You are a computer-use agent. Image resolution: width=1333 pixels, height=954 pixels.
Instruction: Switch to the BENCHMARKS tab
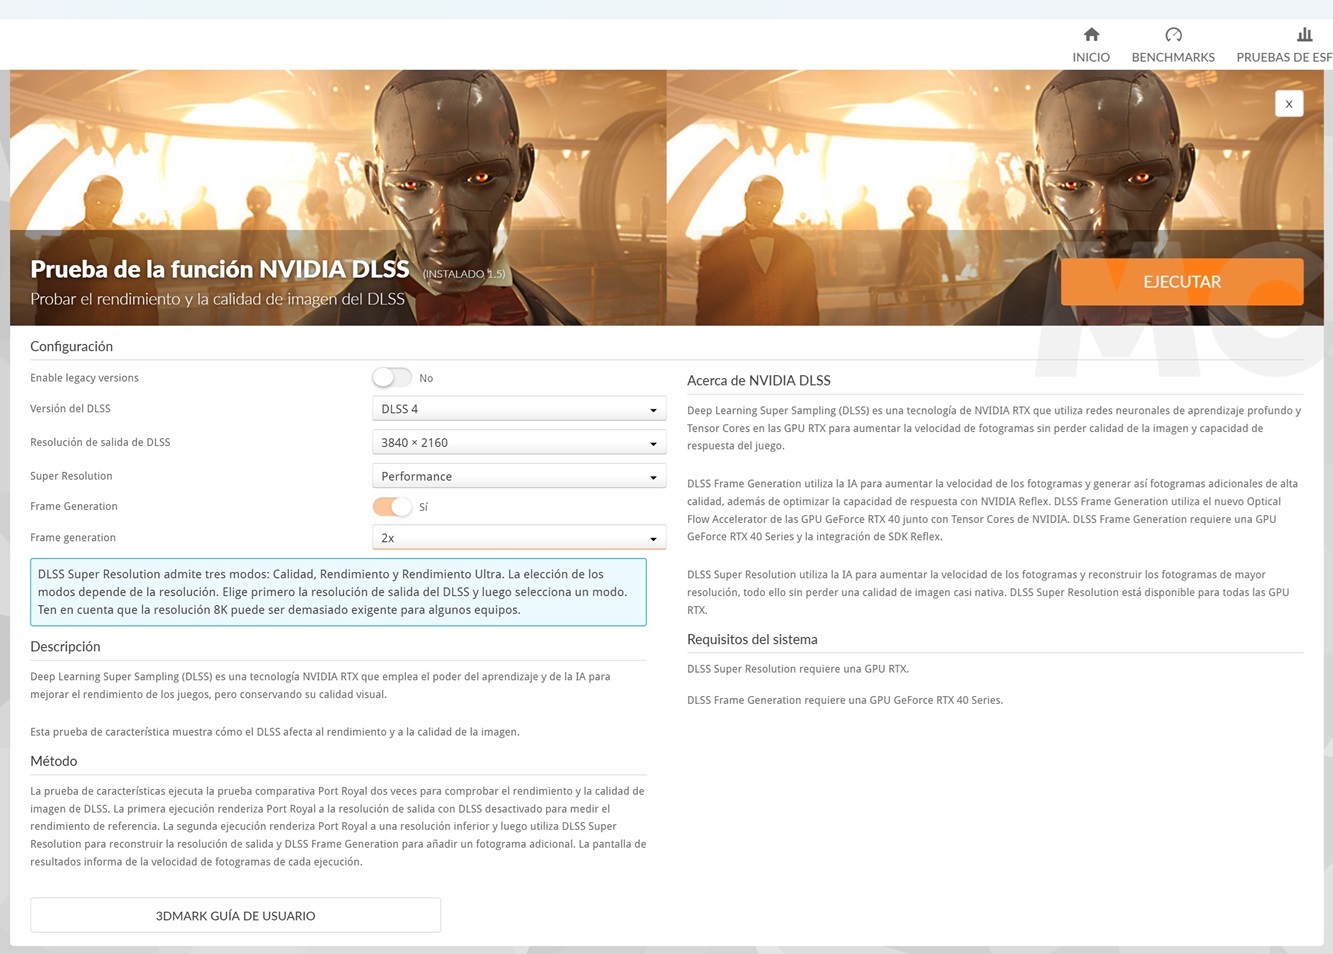(x=1173, y=57)
